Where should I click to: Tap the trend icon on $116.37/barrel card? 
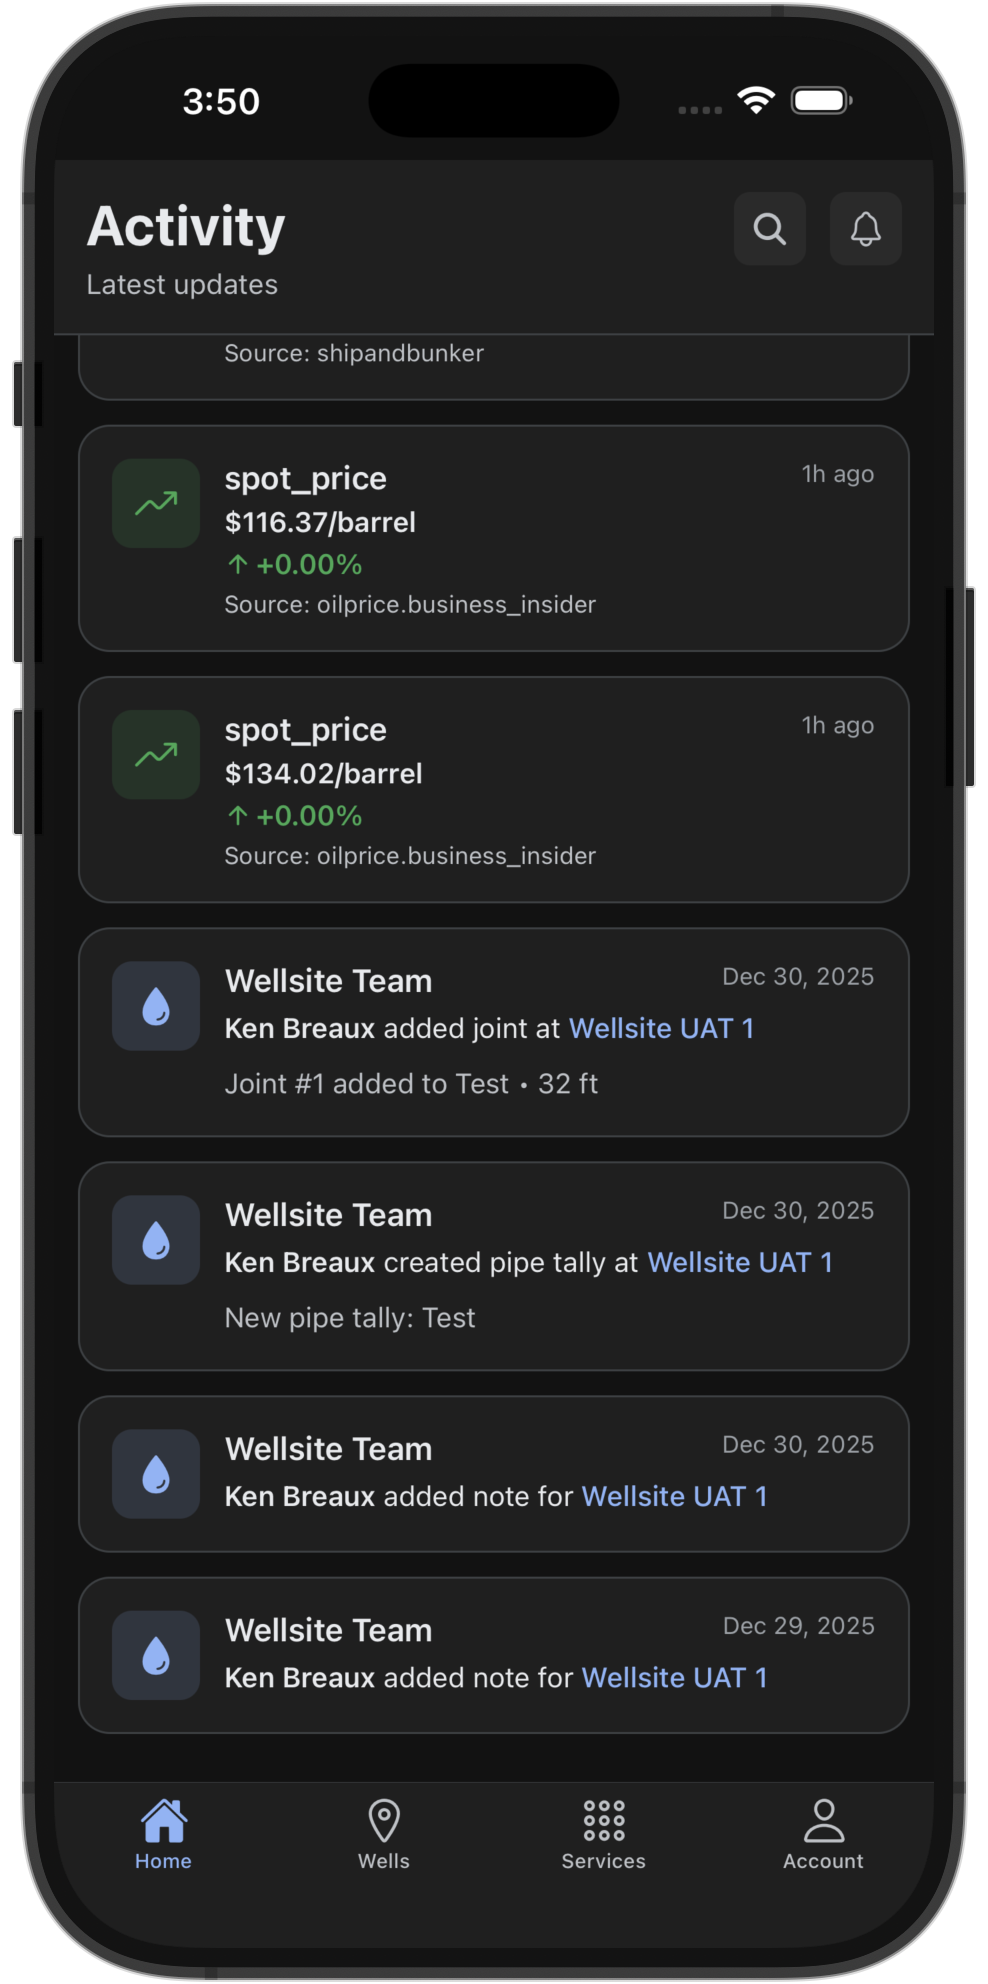pos(156,503)
